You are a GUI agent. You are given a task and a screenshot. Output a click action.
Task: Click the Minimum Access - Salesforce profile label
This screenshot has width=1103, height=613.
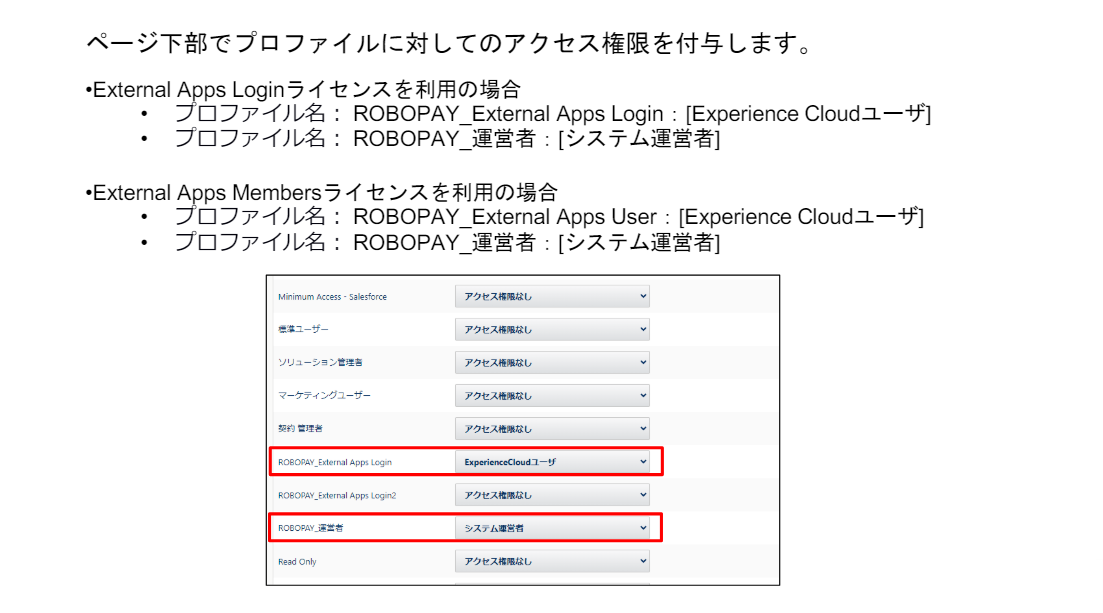pos(332,297)
